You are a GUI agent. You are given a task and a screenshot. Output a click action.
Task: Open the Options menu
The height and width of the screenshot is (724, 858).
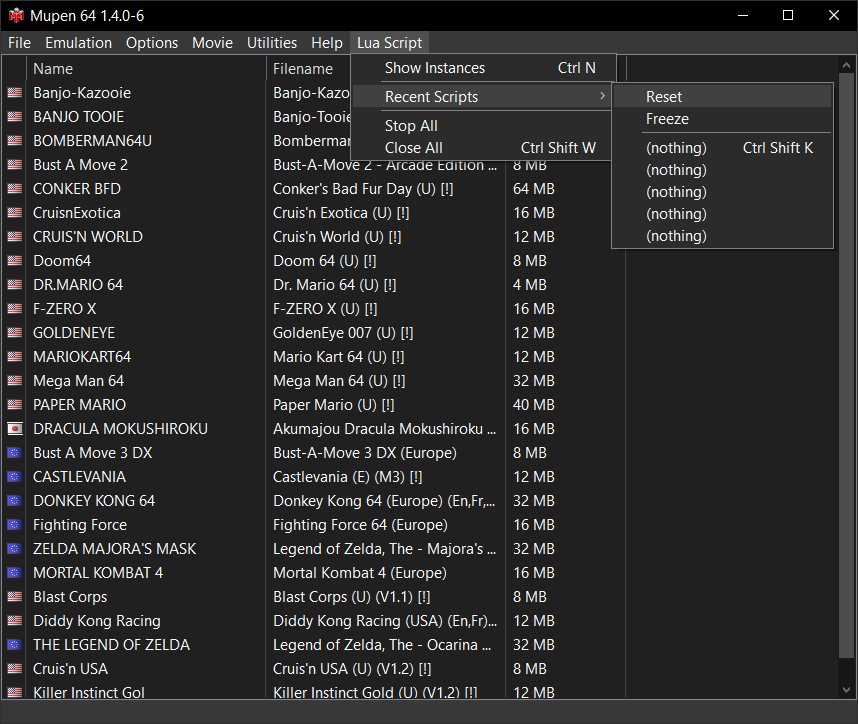[x=152, y=43]
